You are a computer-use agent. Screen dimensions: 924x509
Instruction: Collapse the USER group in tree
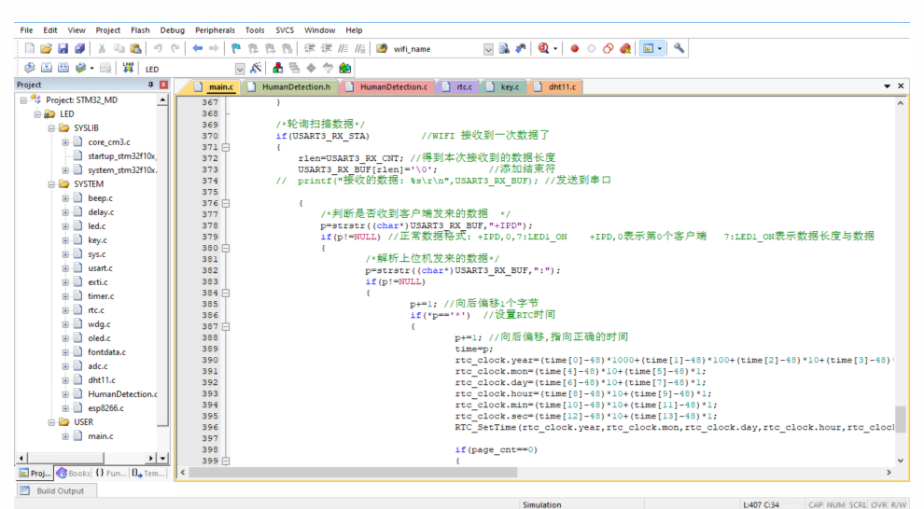(51, 422)
